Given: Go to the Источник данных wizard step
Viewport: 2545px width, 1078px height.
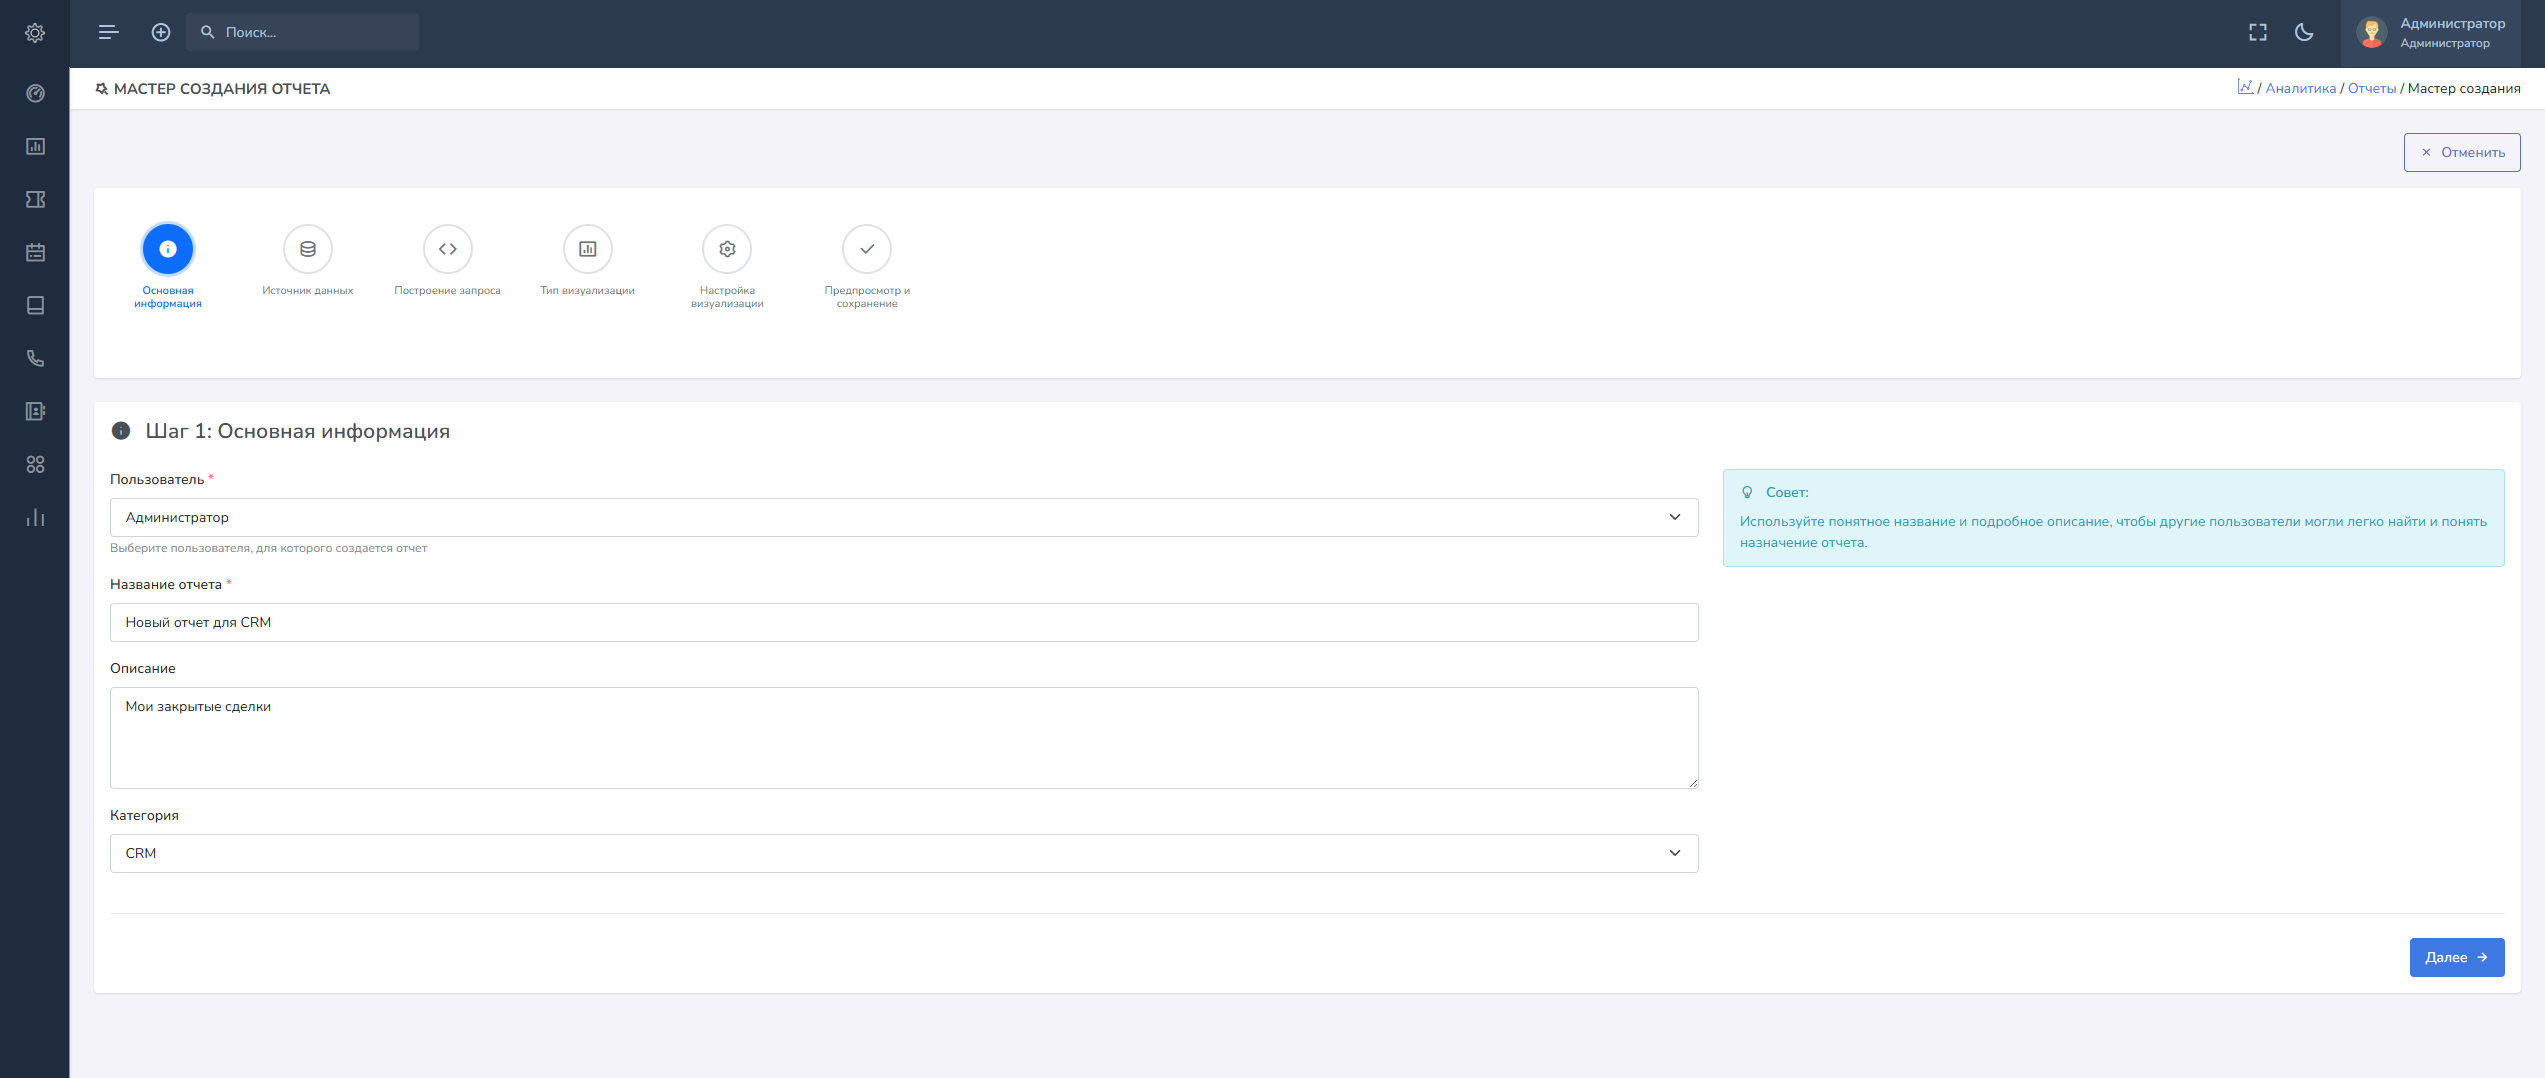Looking at the screenshot, I should [x=308, y=250].
